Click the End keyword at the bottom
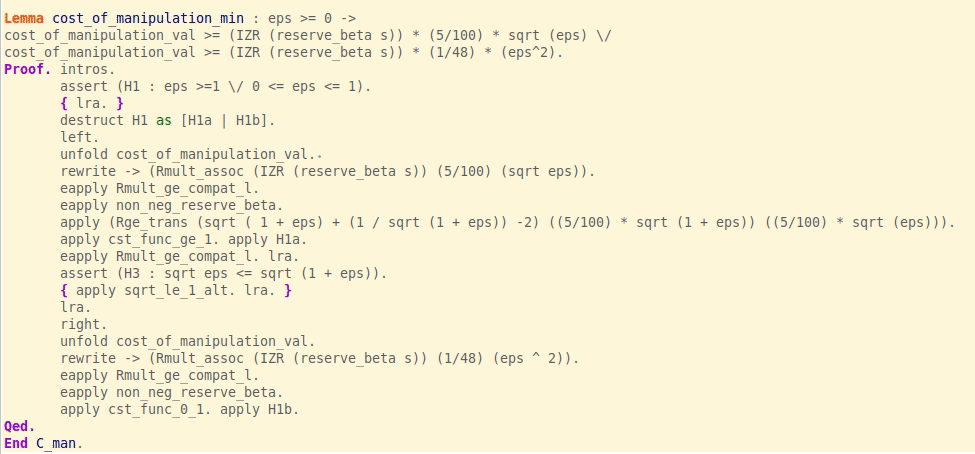Image resolution: width=975 pixels, height=454 pixels. (16, 443)
